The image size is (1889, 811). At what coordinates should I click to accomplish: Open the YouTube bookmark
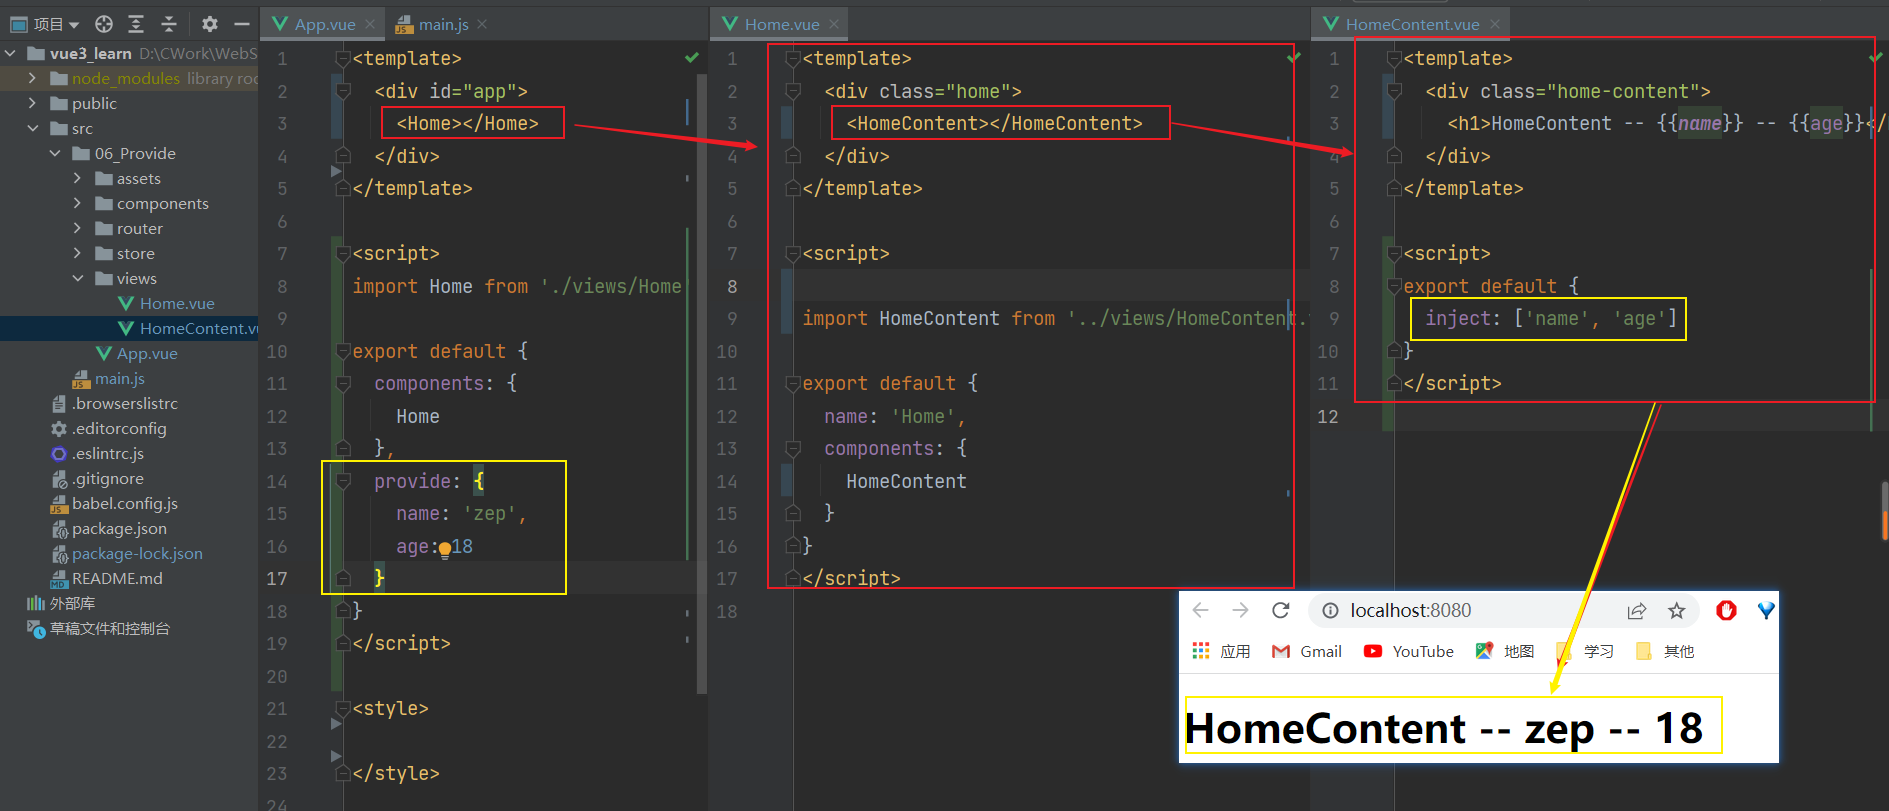click(x=1408, y=651)
